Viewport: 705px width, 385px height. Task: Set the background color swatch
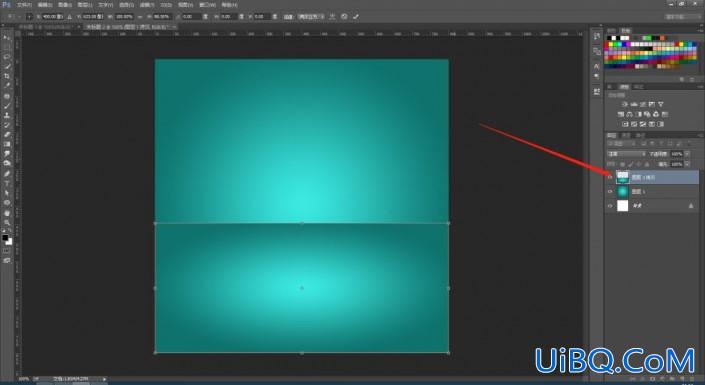click(9, 242)
